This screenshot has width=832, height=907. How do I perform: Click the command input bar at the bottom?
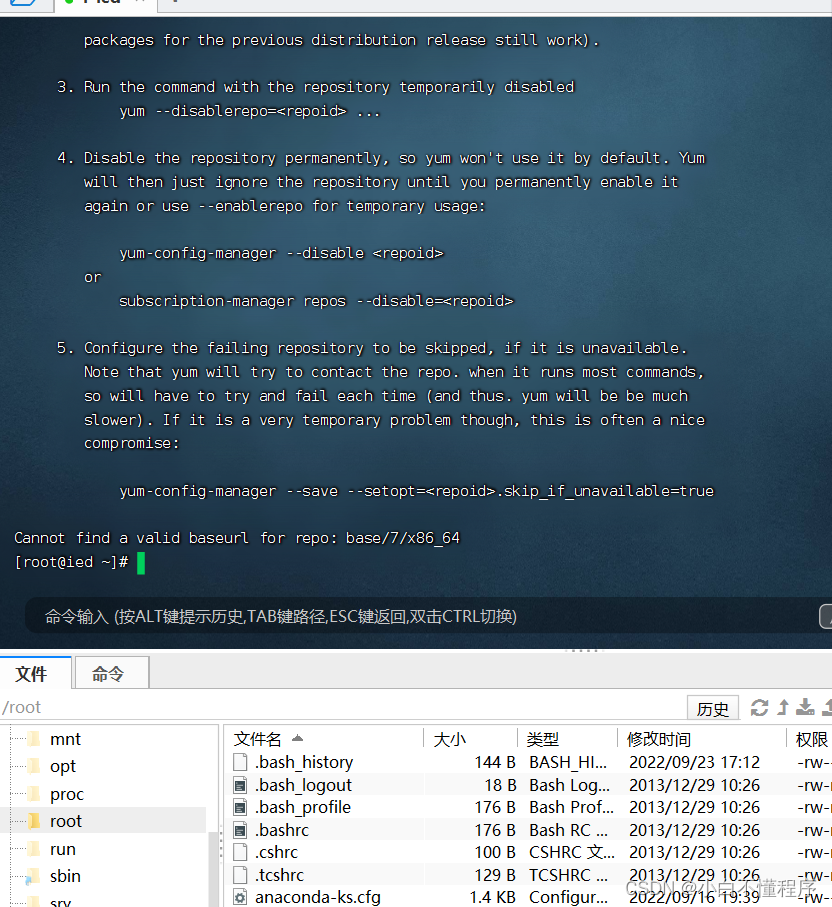tap(400, 617)
